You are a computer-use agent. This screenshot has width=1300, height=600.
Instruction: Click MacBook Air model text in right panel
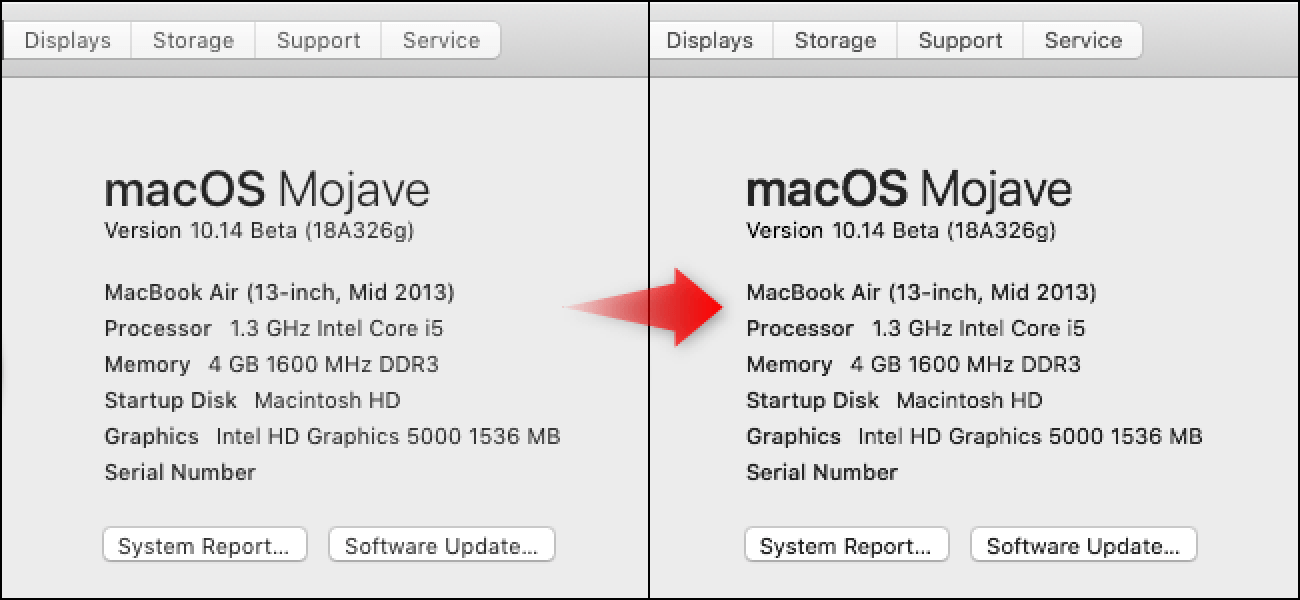921,293
